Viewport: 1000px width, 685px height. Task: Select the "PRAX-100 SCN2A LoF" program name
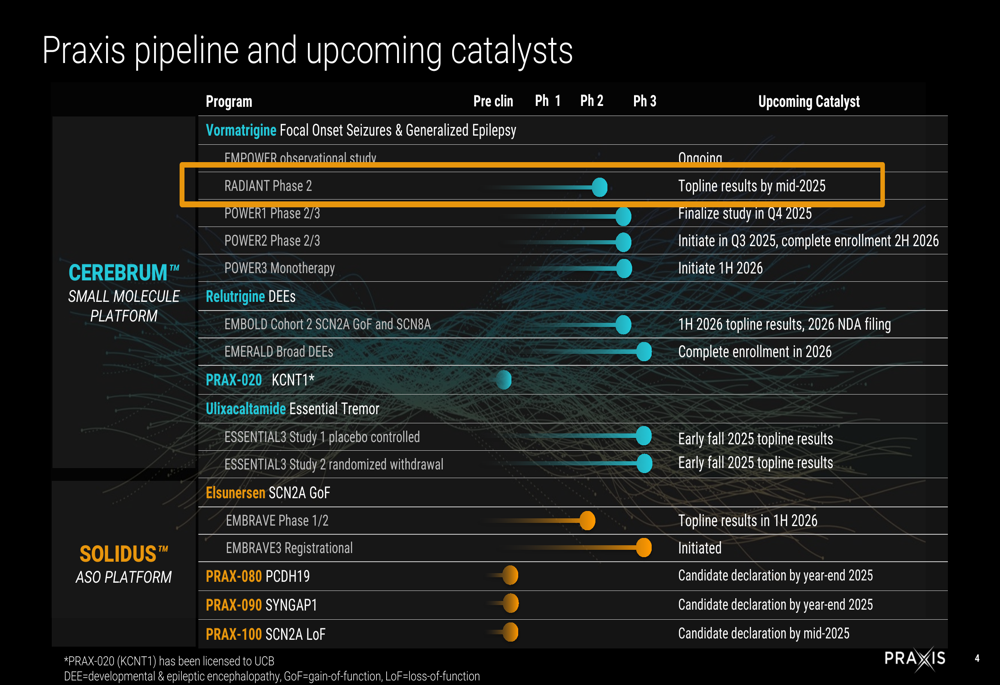[265, 635]
